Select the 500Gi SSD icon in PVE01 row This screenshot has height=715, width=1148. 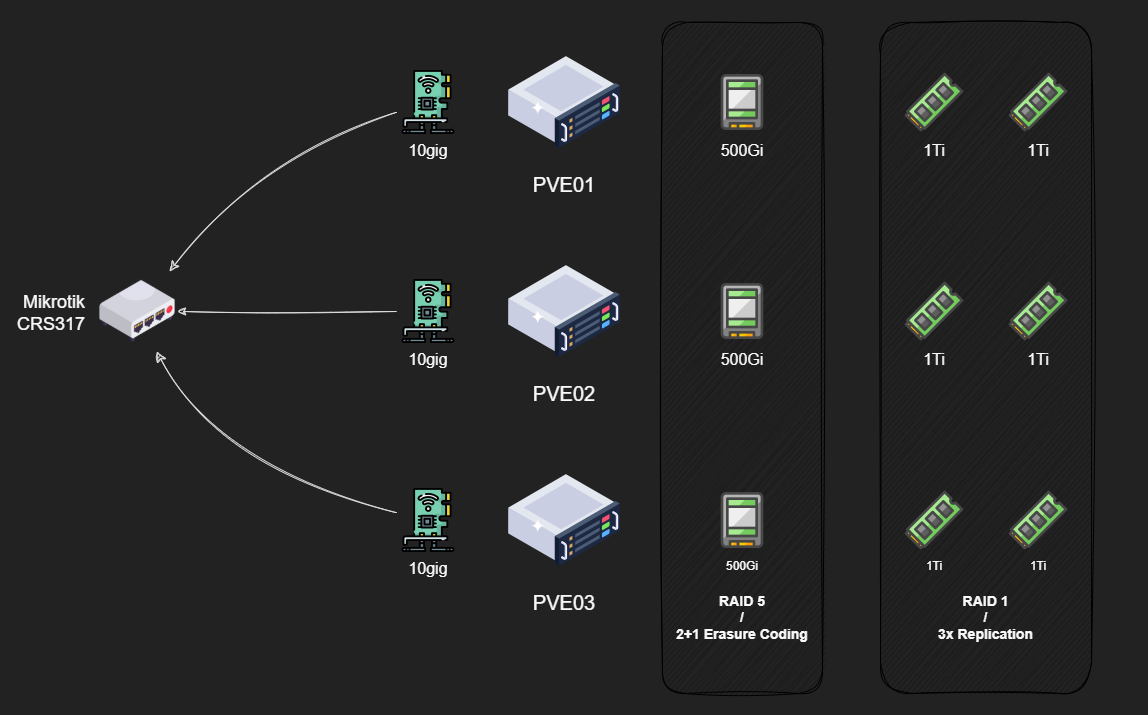(x=742, y=102)
